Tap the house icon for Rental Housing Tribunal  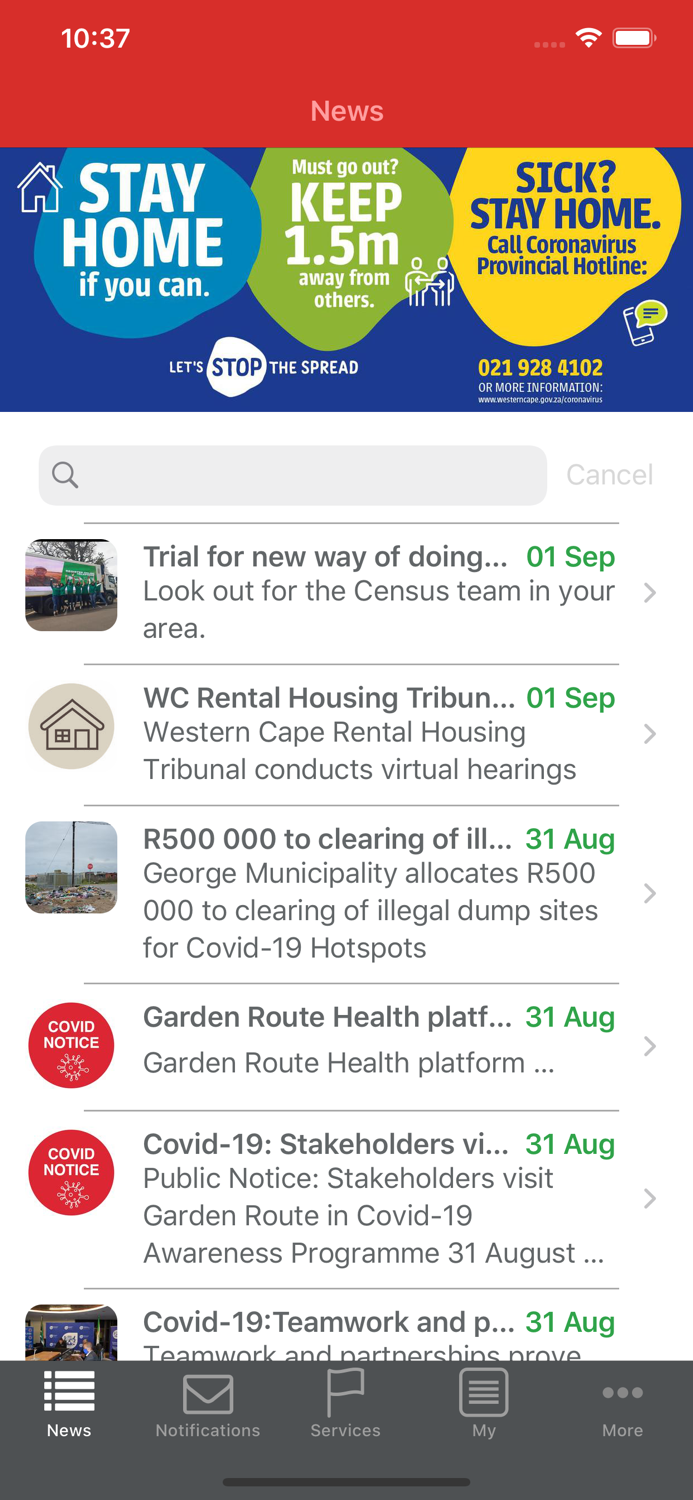tap(71, 726)
